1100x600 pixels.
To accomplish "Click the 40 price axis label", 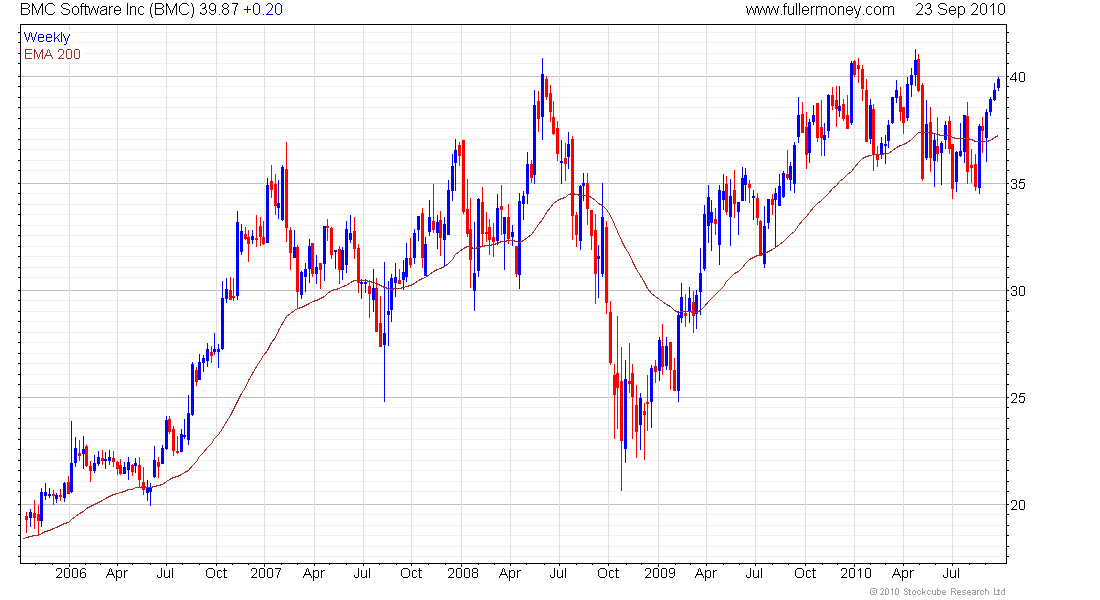I will [1017, 77].
